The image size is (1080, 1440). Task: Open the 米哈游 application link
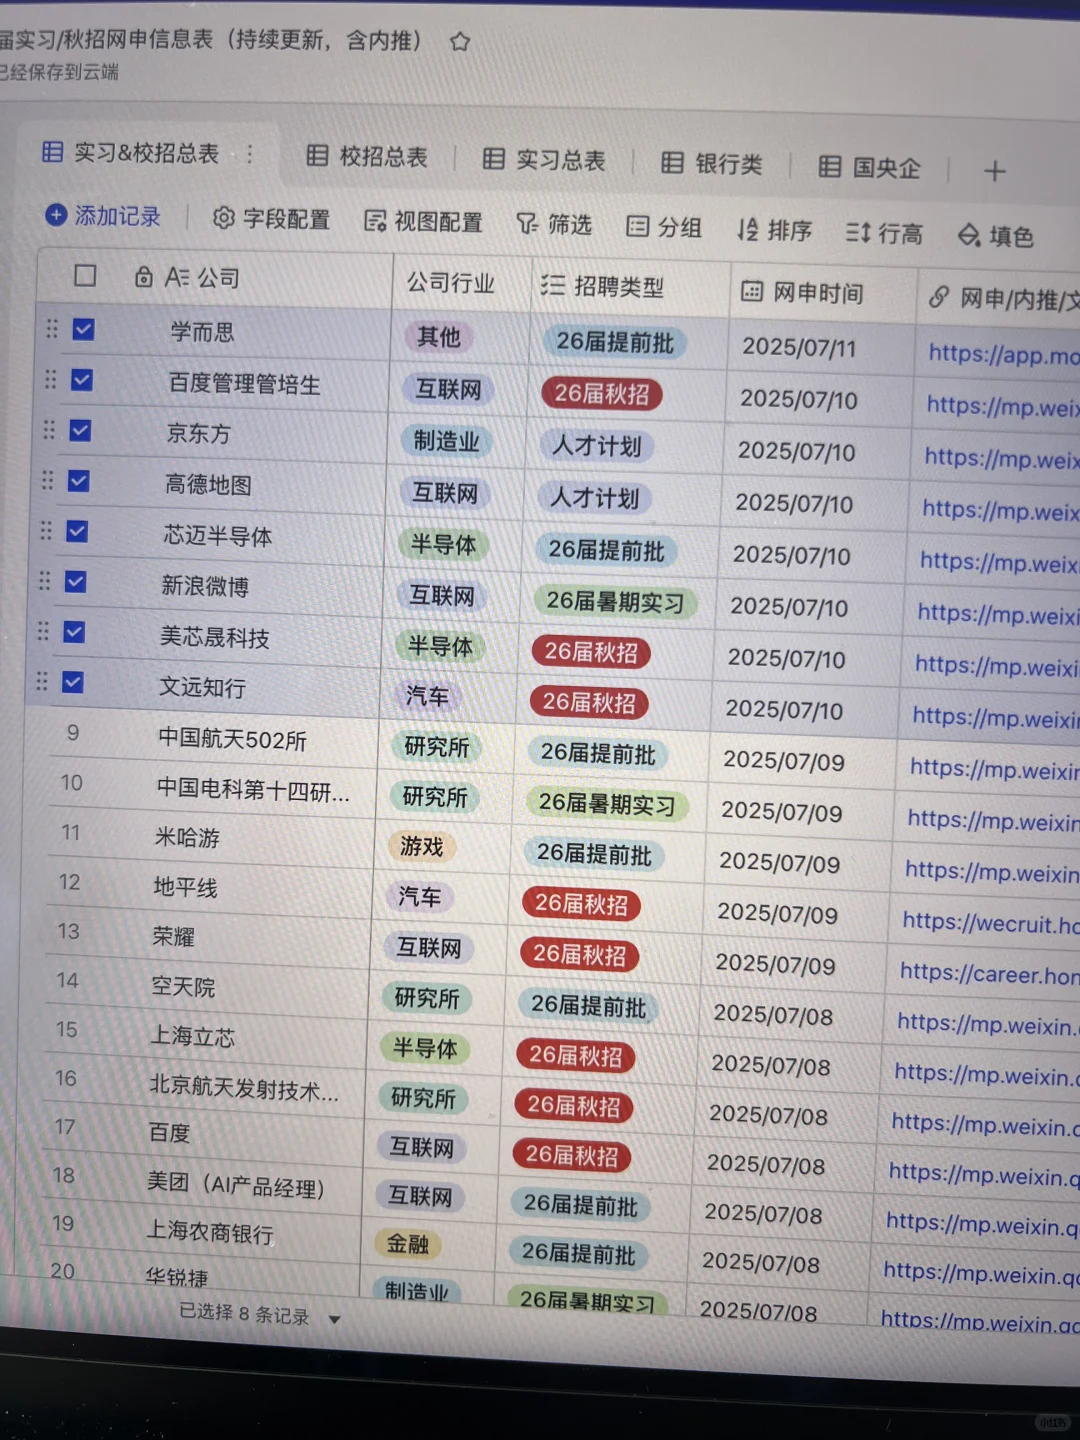991,872
